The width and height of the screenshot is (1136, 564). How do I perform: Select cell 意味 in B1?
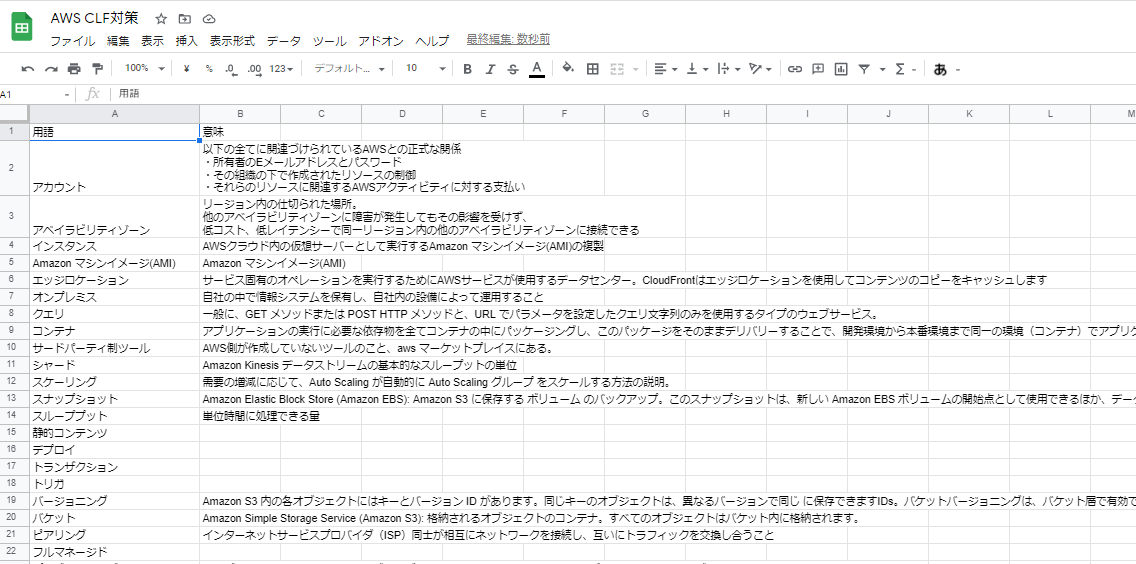pyautogui.click(x=240, y=133)
